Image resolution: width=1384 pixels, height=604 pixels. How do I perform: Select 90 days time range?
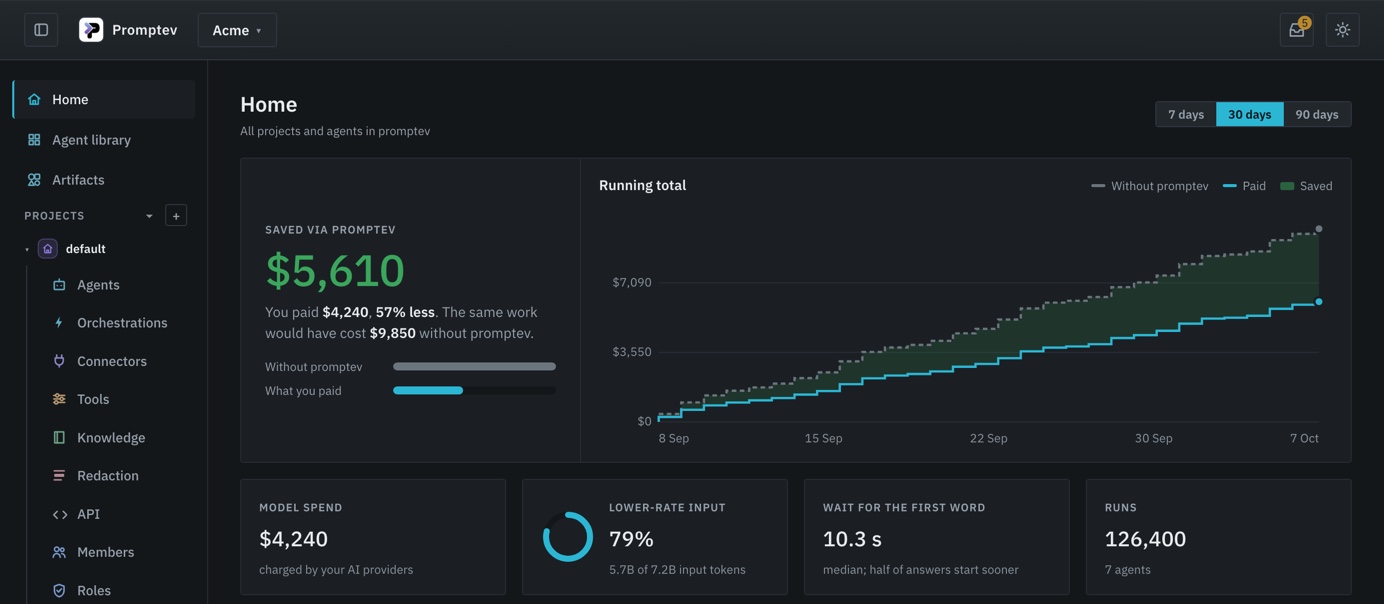click(1317, 114)
